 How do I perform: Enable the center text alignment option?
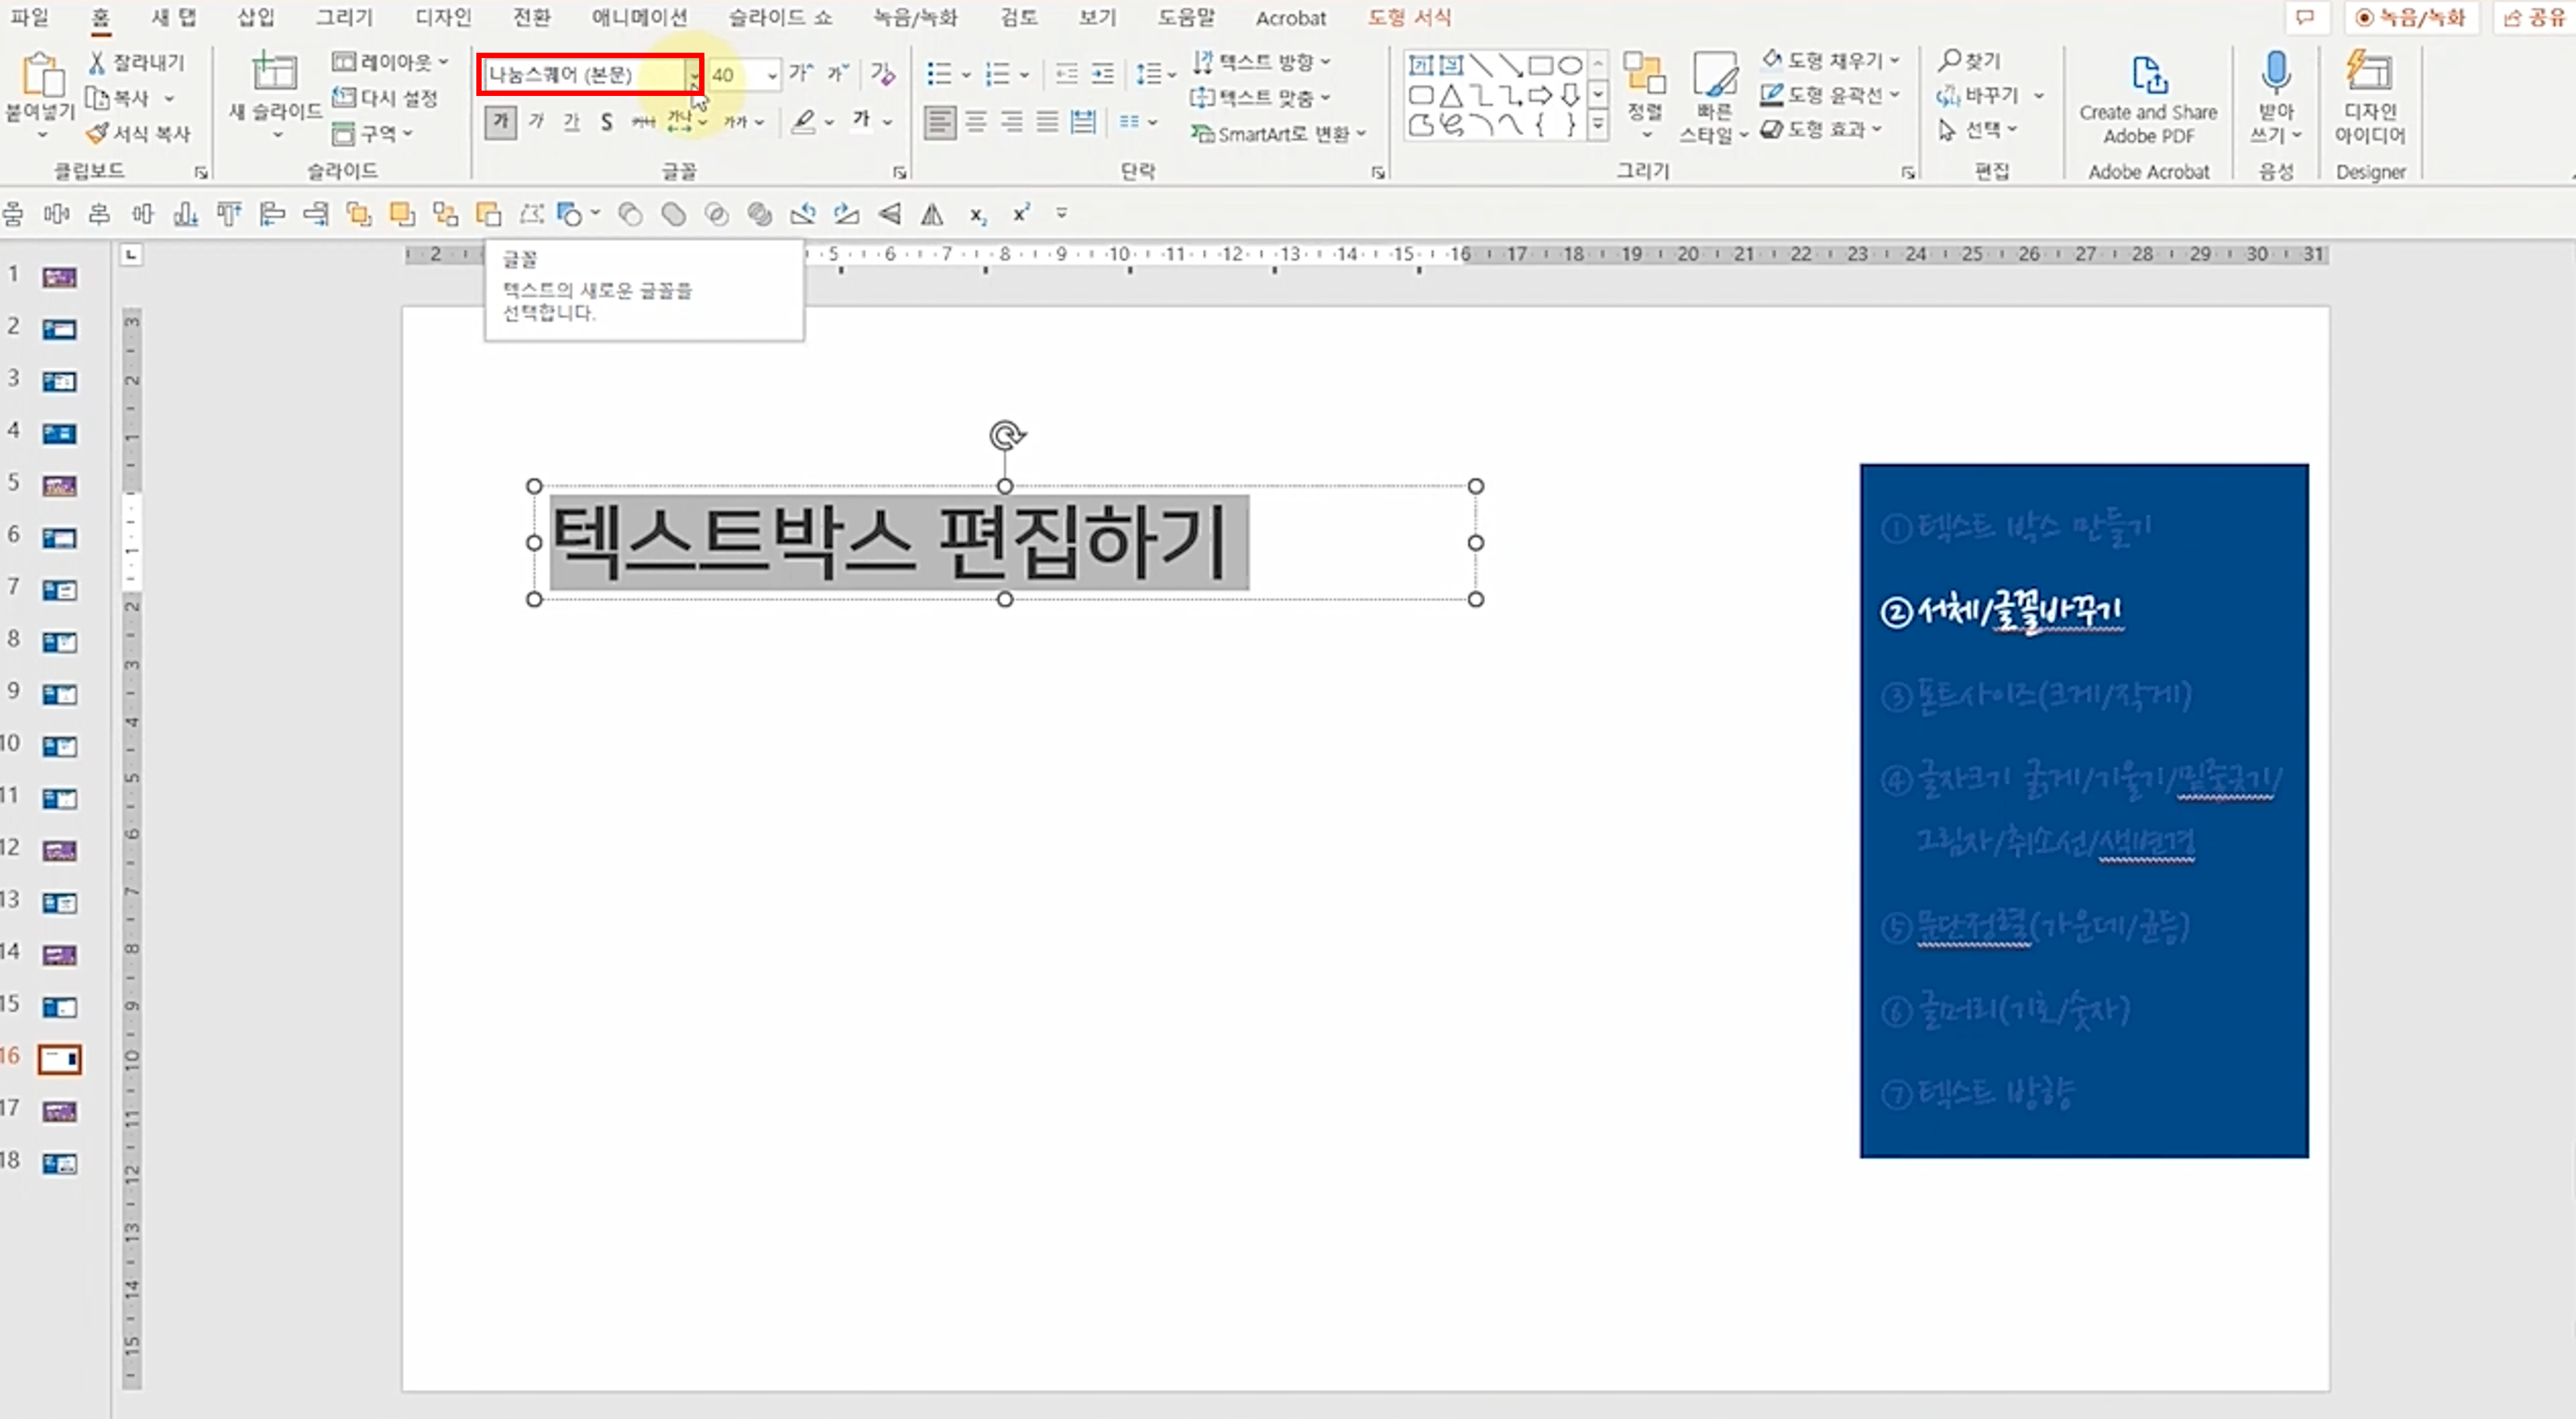coord(976,122)
